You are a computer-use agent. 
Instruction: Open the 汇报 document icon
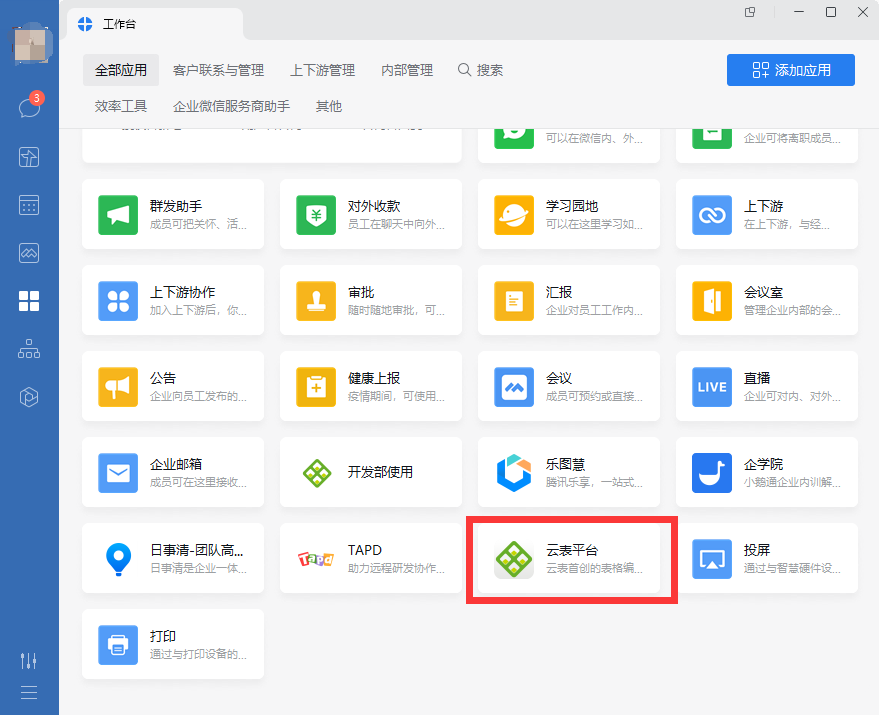coord(513,301)
